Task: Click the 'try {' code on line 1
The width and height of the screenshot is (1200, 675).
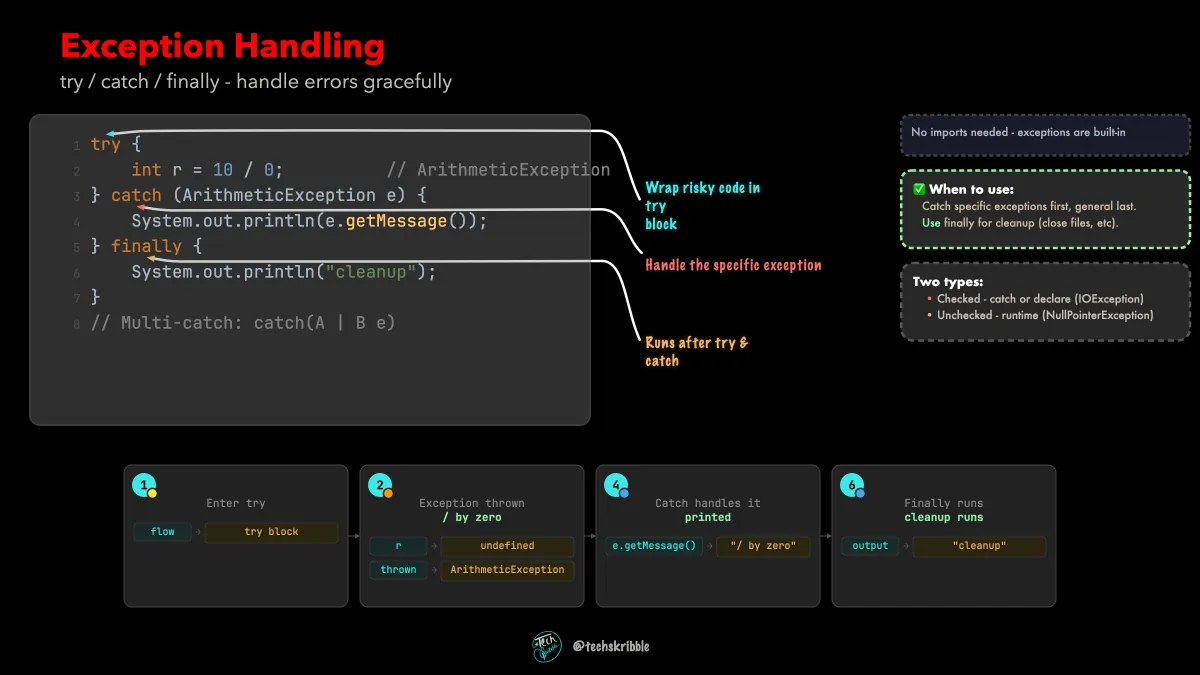Action: pos(116,144)
